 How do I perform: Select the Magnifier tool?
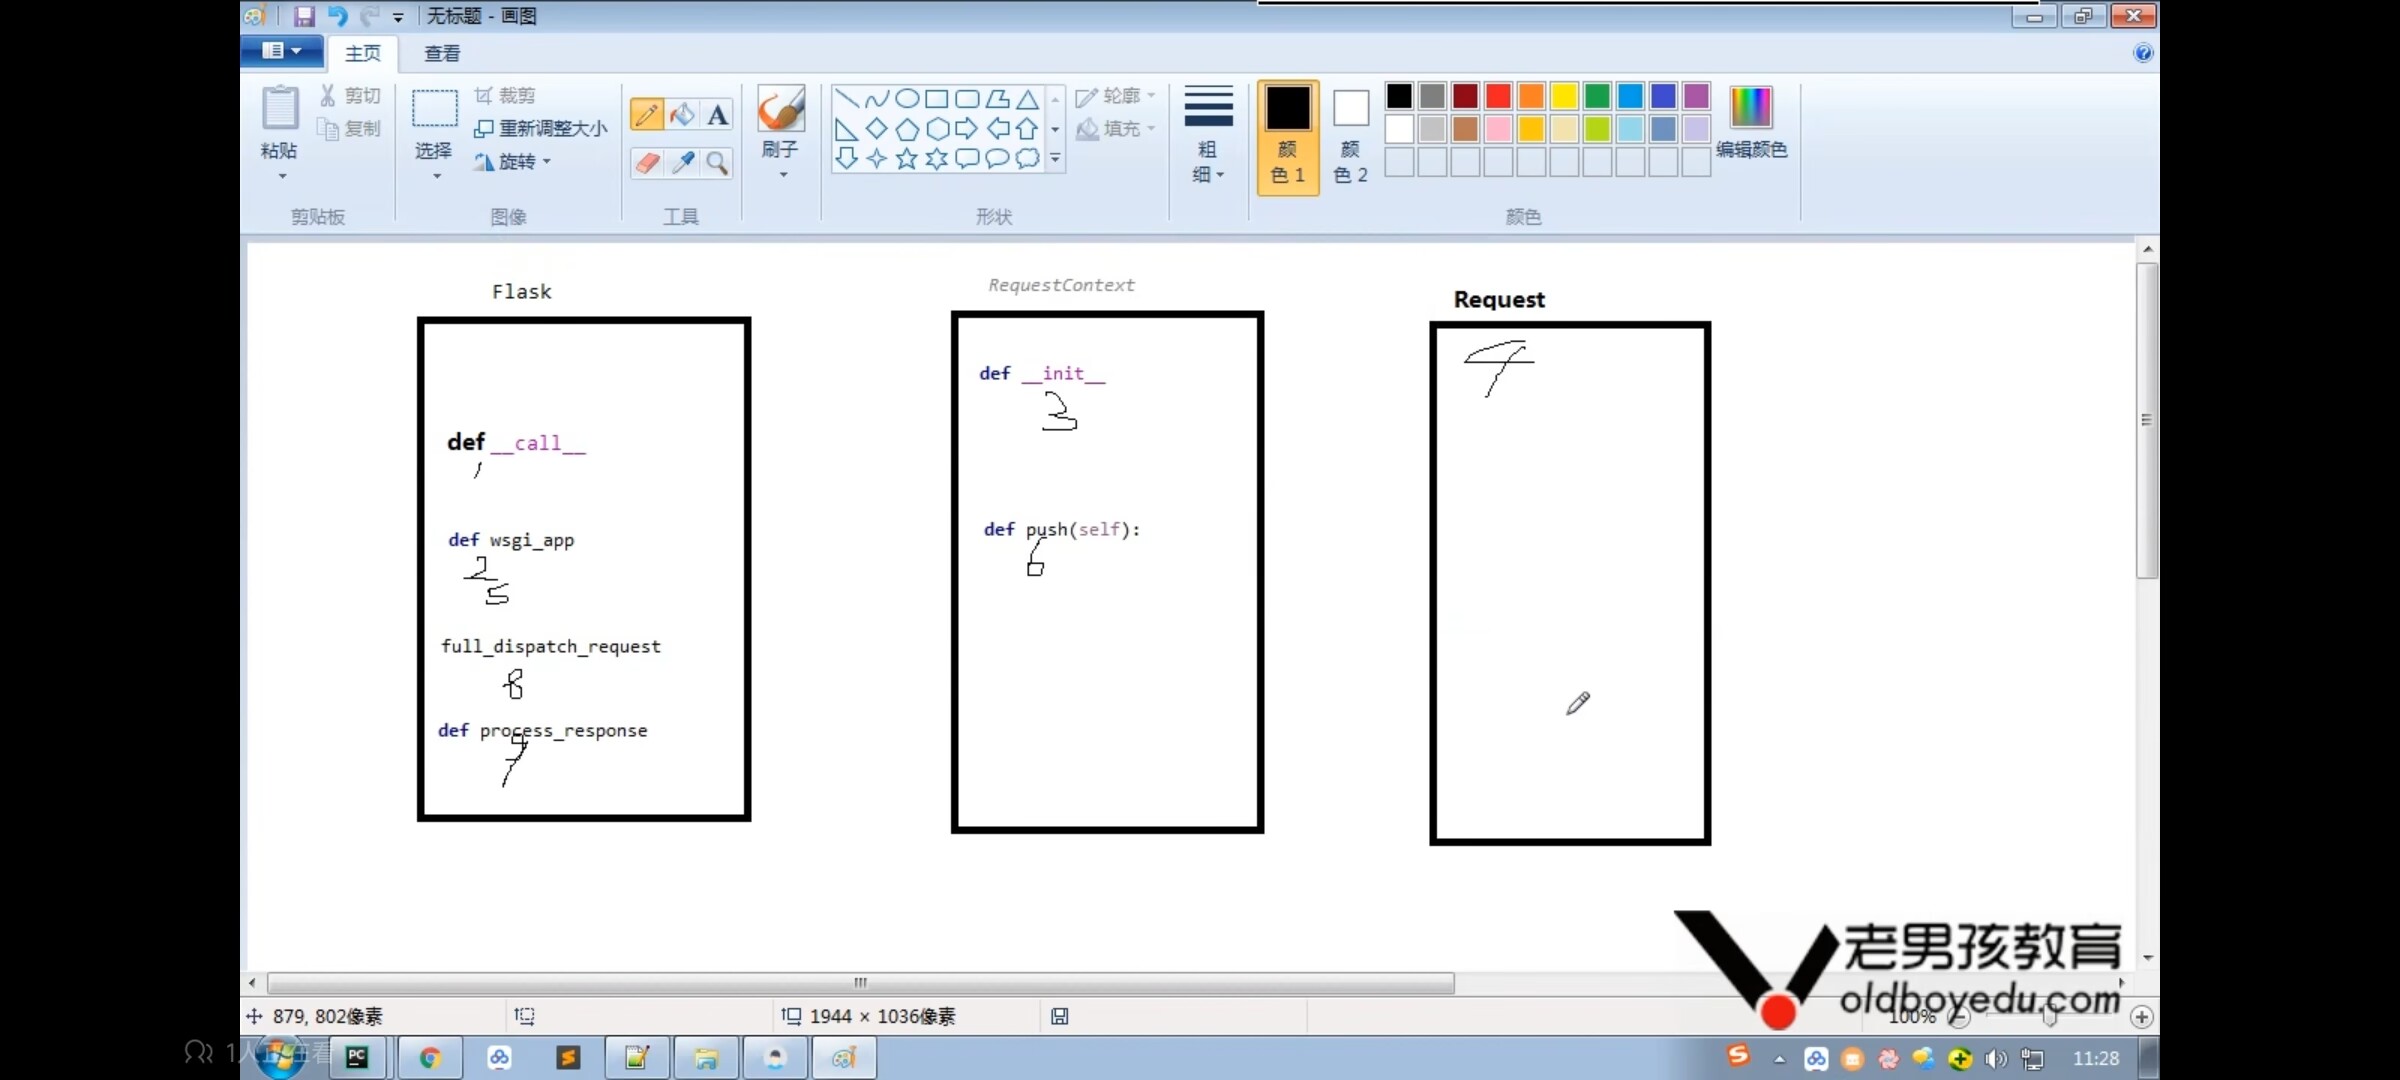(717, 162)
